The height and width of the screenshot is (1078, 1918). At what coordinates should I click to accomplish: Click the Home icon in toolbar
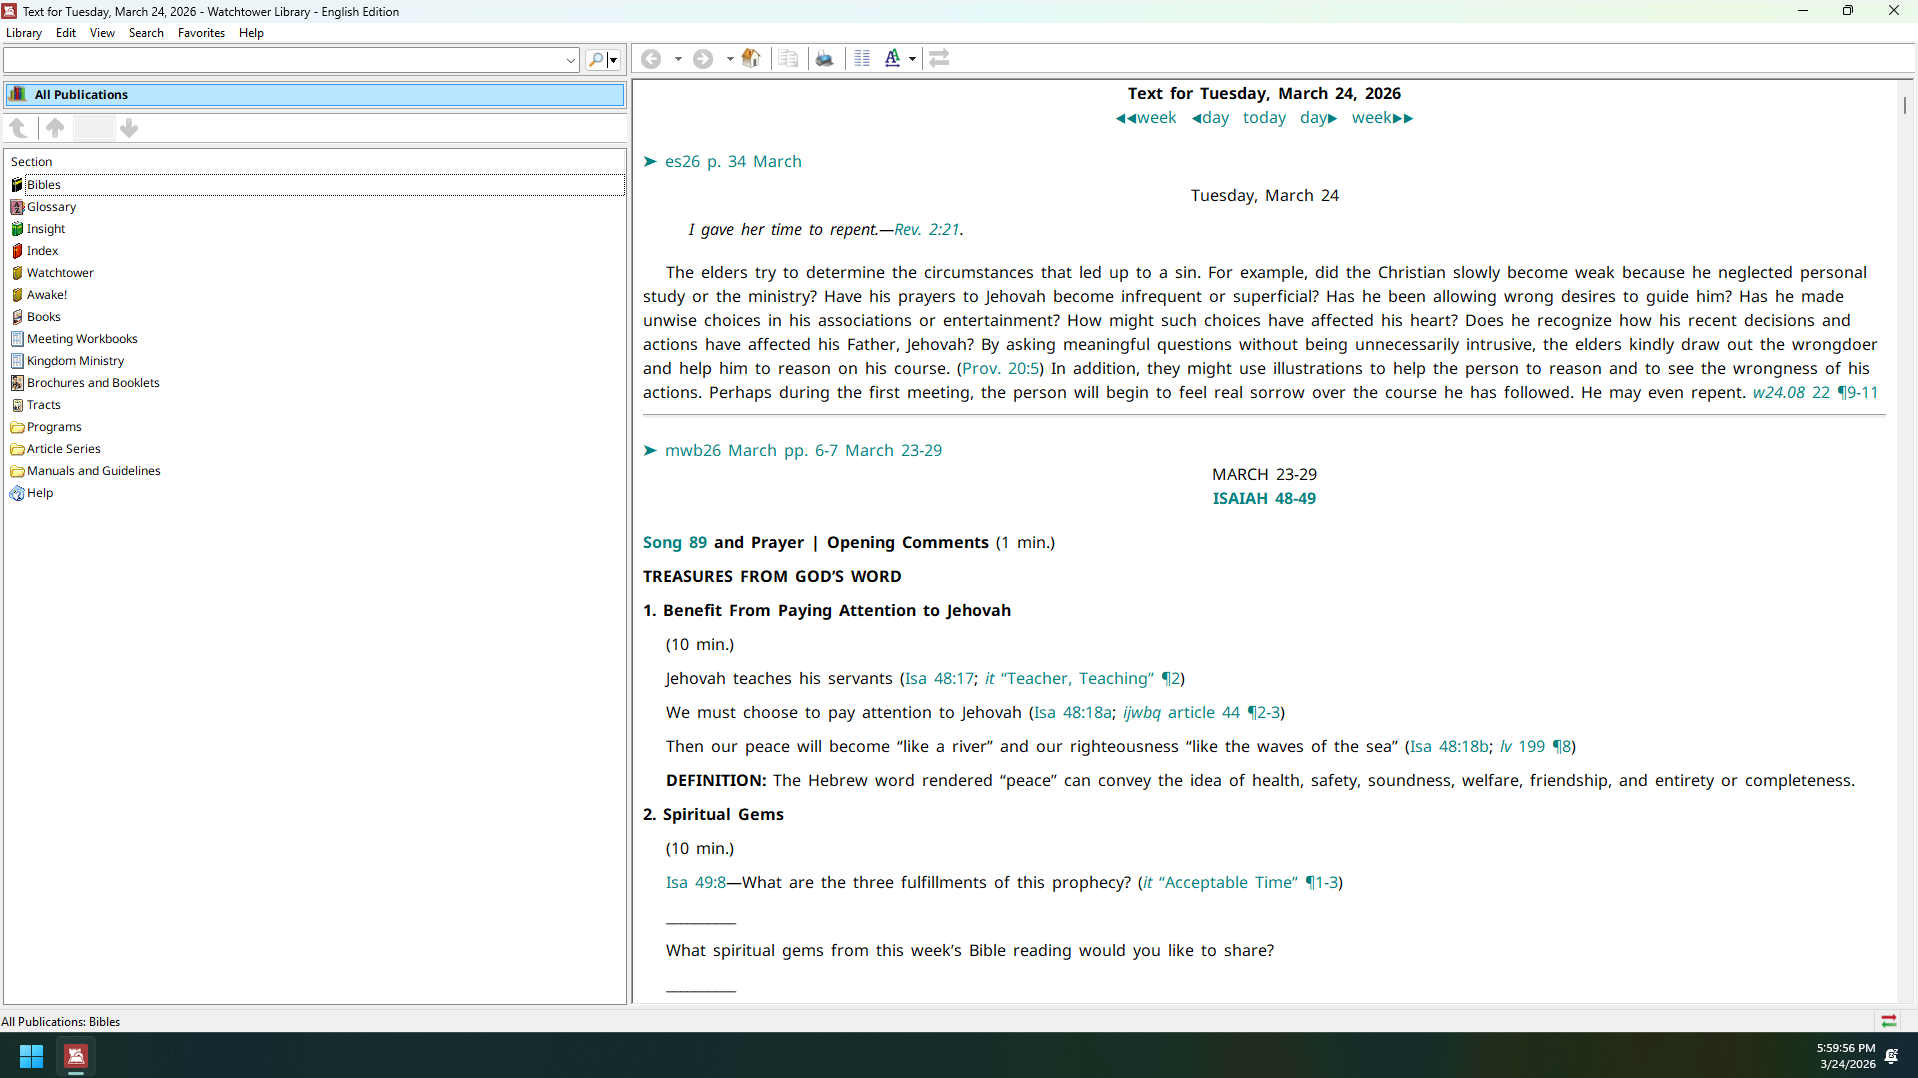pyautogui.click(x=751, y=59)
